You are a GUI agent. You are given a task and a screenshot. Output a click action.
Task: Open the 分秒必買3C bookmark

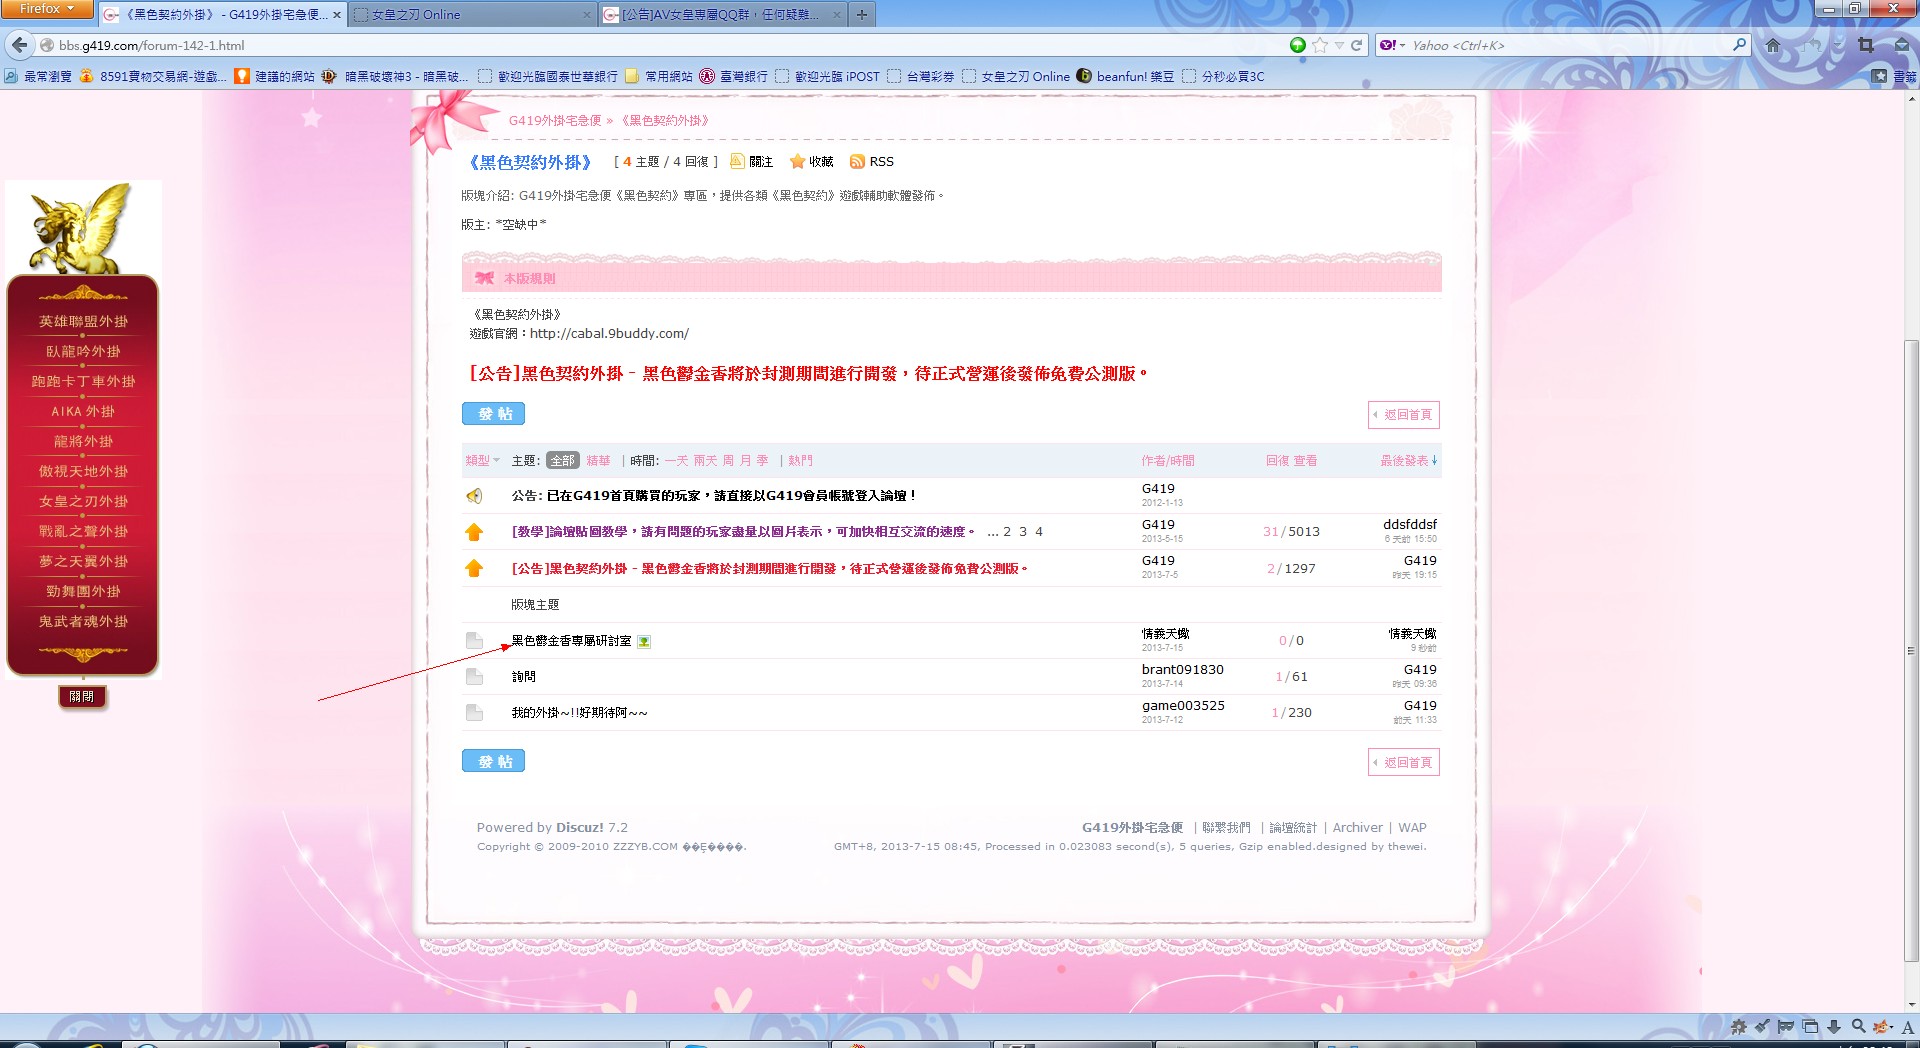coord(1223,76)
